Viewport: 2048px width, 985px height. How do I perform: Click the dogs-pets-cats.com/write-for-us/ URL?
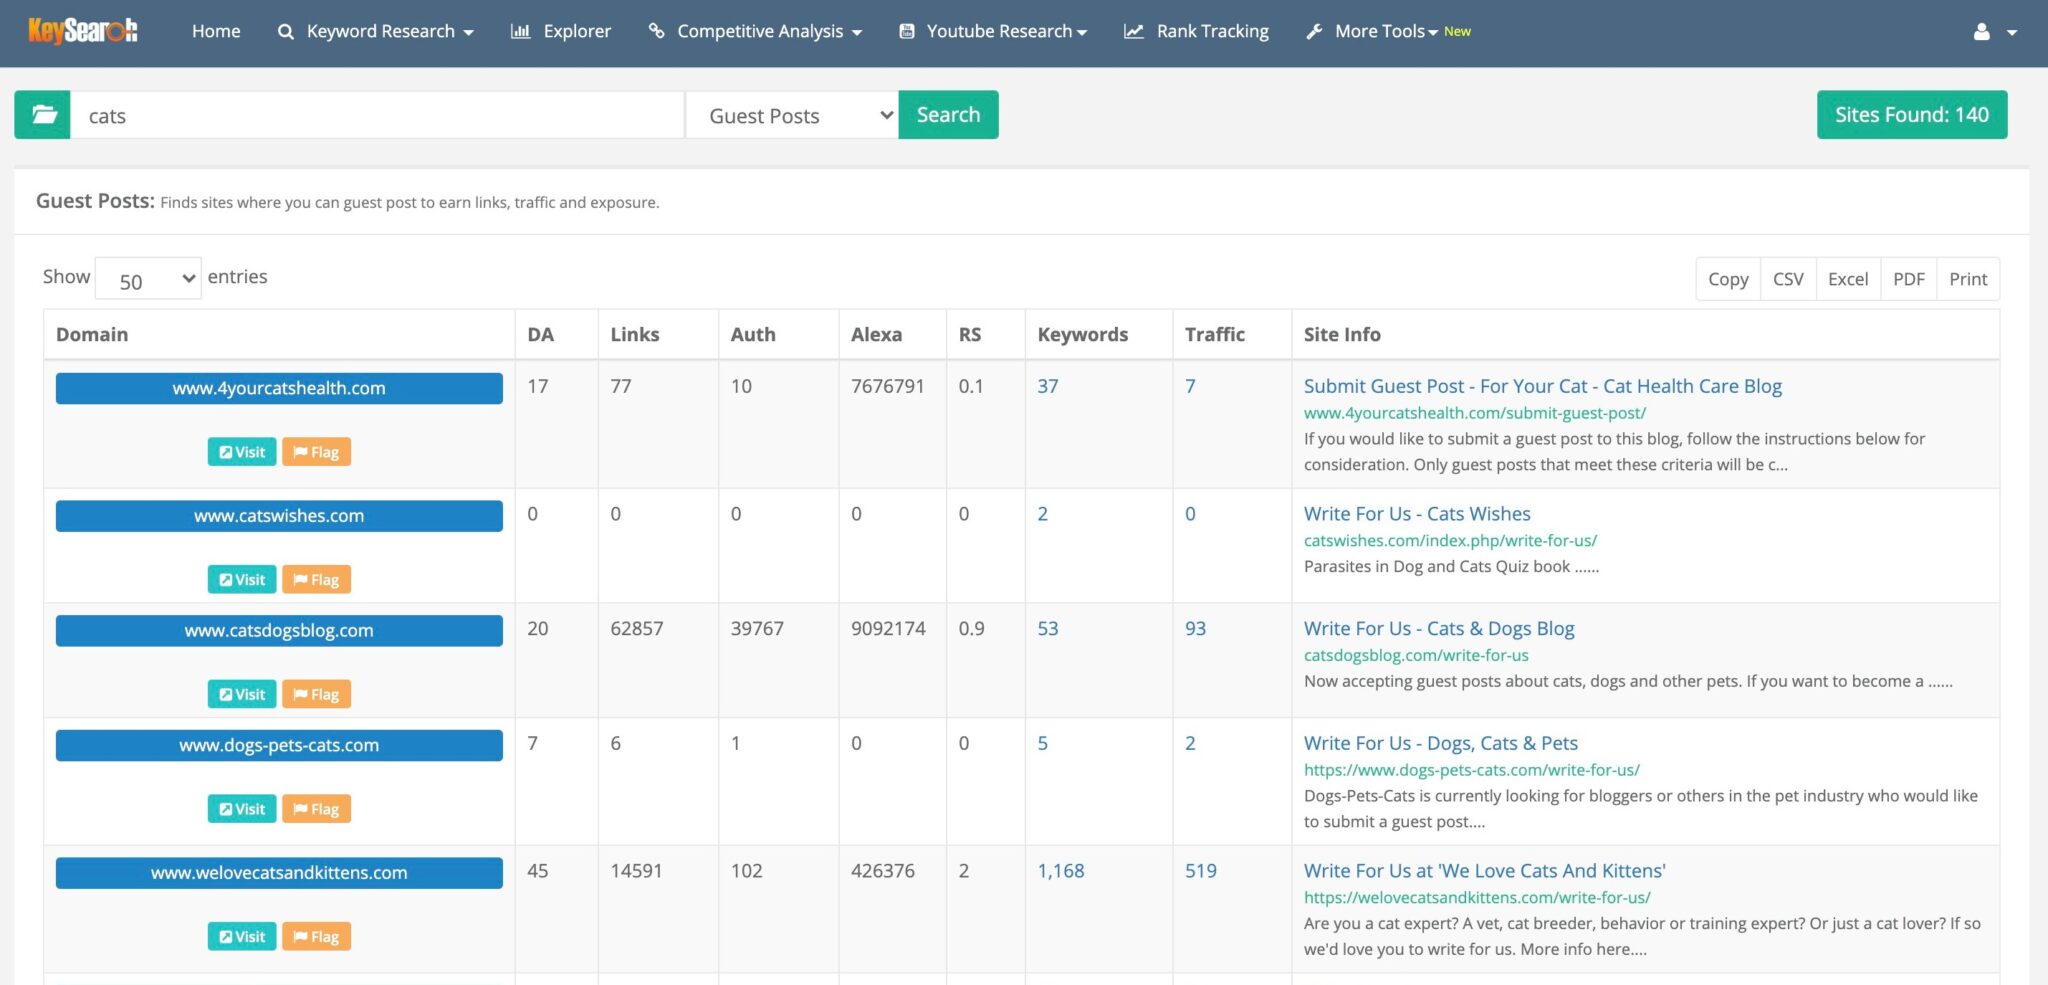click(1472, 770)
